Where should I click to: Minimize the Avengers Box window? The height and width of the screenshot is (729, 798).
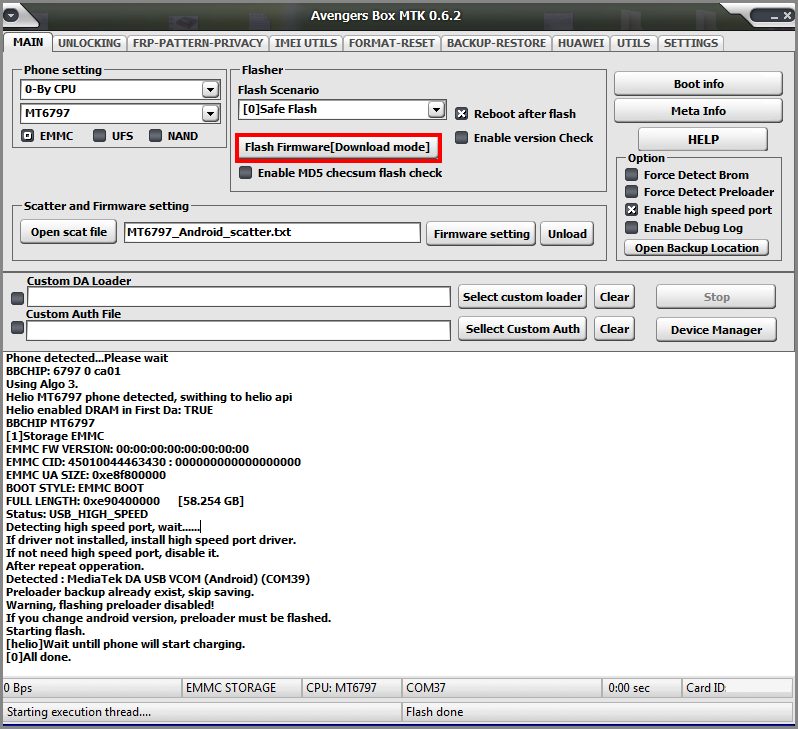click(x=774, y=16)
